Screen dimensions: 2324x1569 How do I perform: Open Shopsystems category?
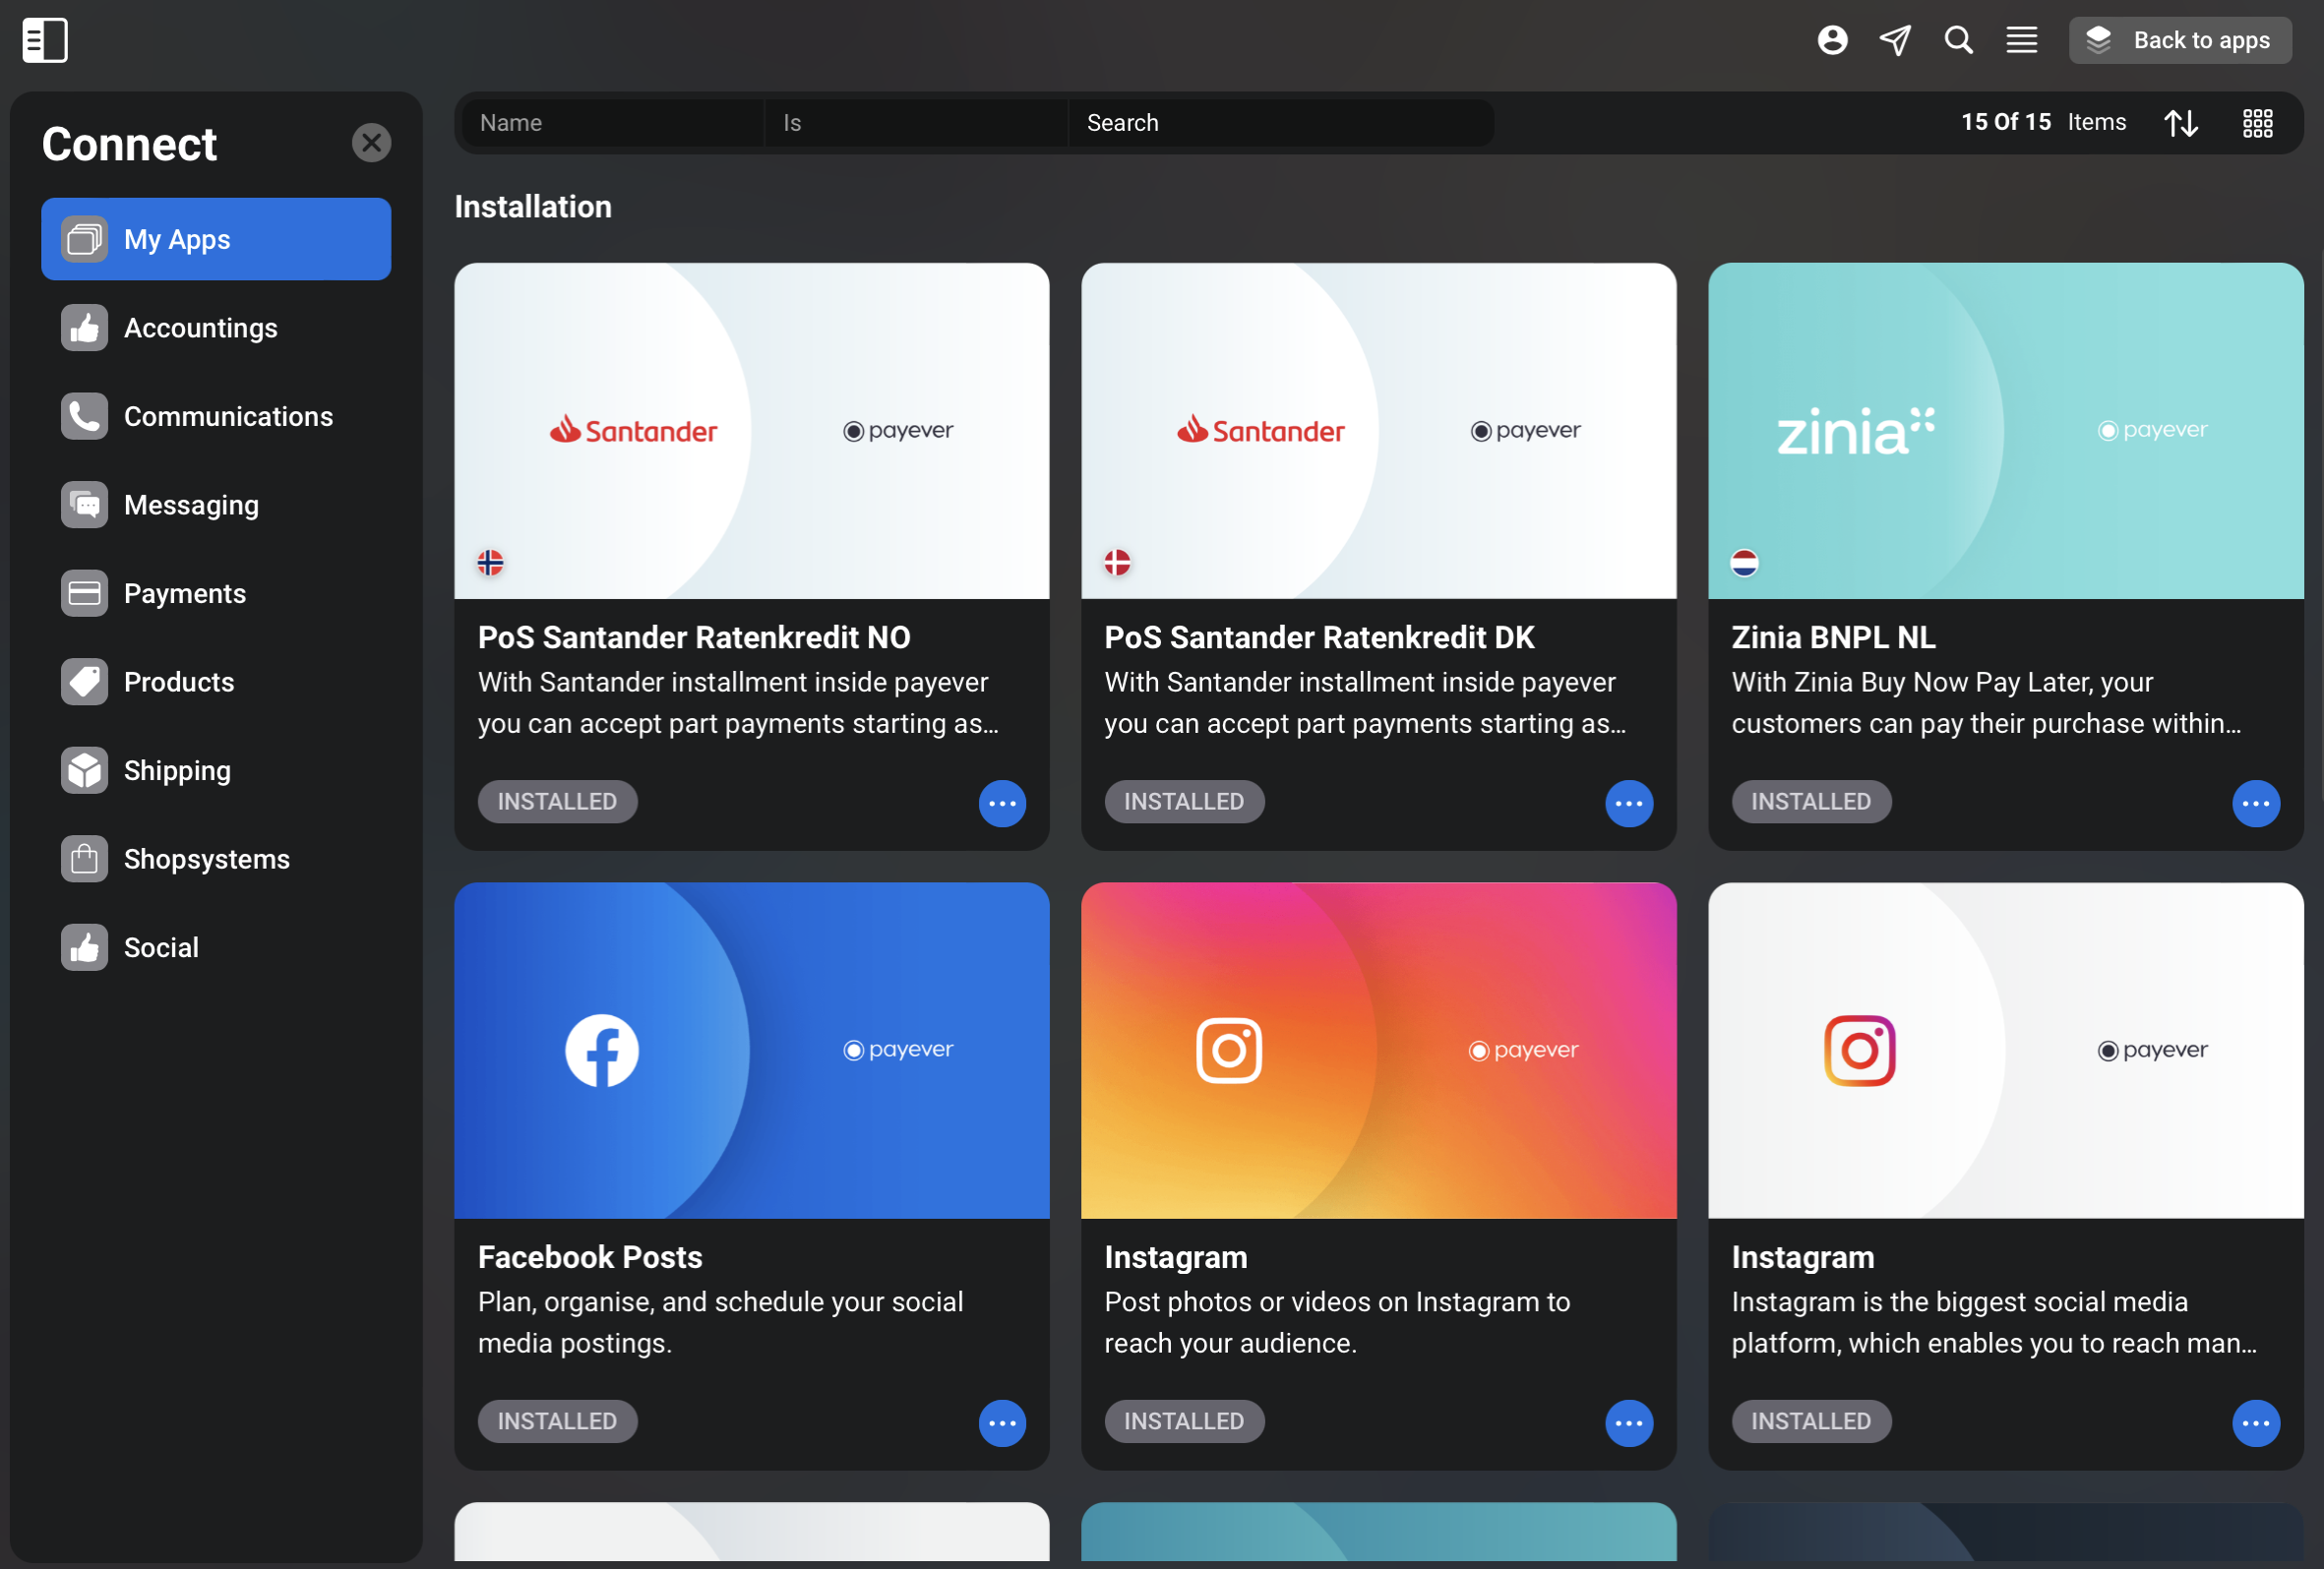(216, 859)
